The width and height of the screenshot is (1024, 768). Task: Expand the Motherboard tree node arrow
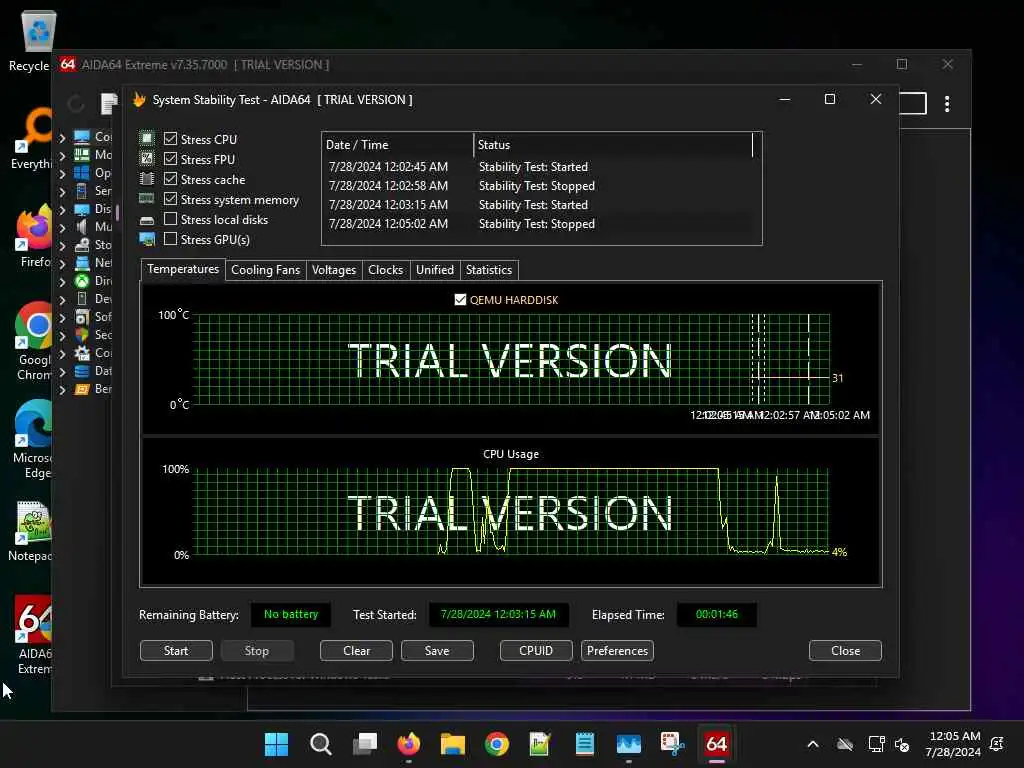[62, 155]
